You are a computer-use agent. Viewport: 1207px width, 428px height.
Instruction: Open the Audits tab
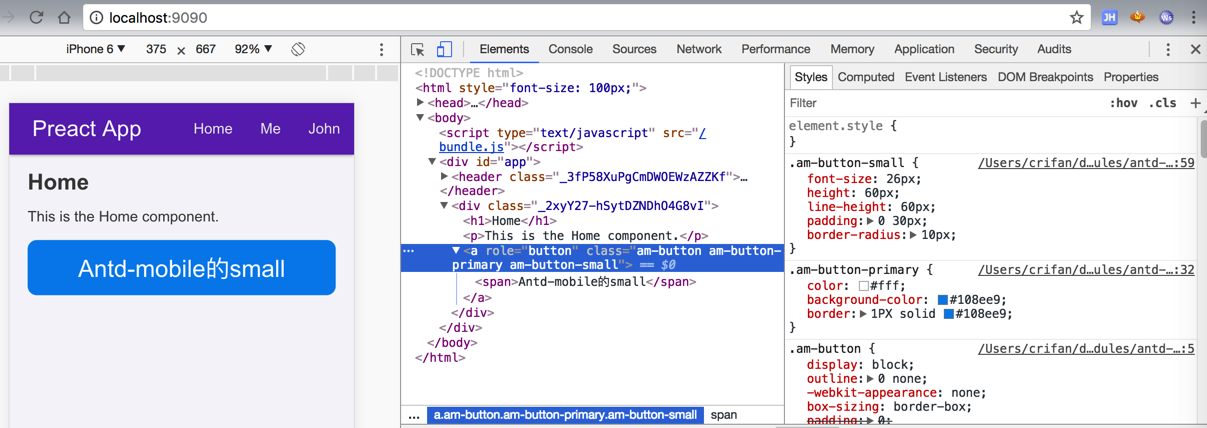point(1054,49)
